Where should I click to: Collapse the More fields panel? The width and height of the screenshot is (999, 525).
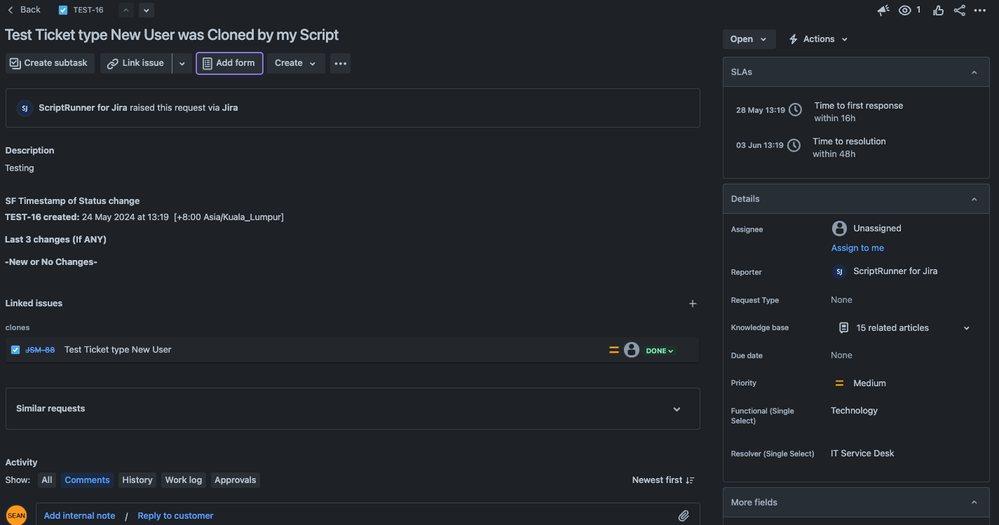click(974, 503)
